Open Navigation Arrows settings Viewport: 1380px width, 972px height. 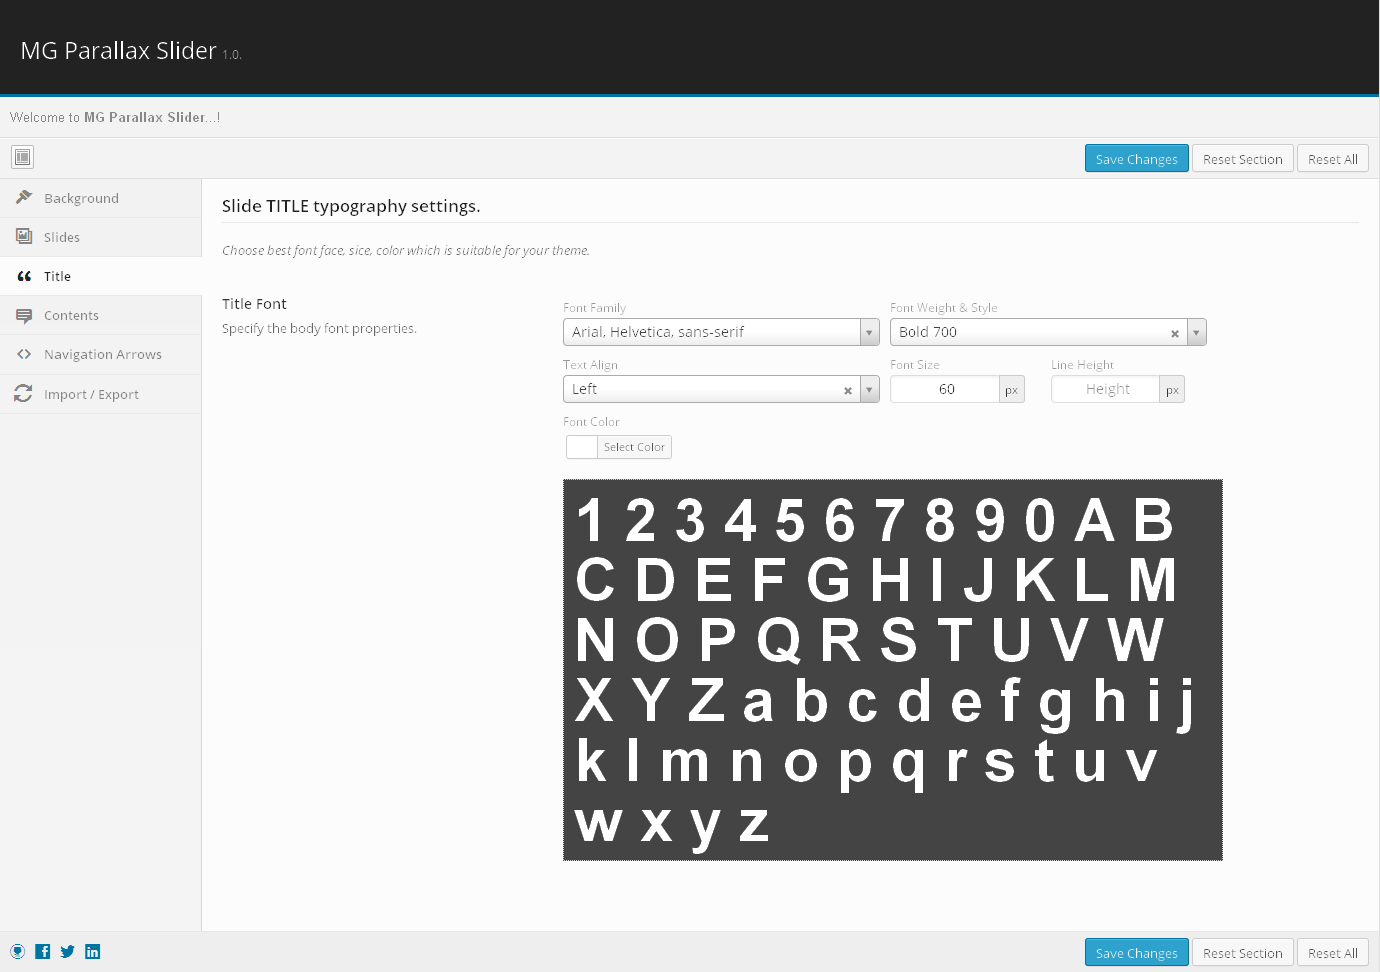[x=100, y=354]
